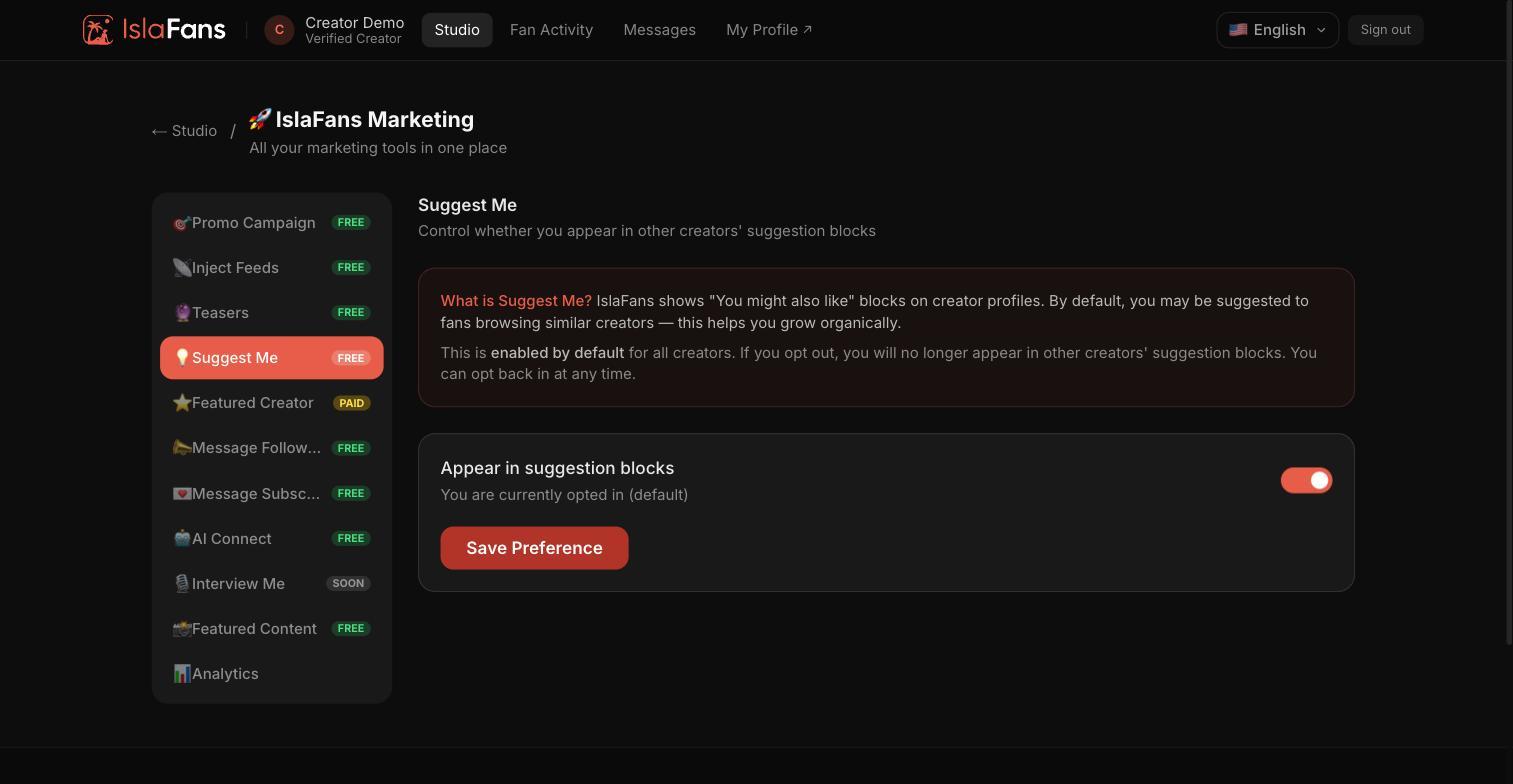Click "Appear in suggestion blocks" label
Image resolution: width=1513 pixels, height=784 pixels.
click(x=557, y=468)
